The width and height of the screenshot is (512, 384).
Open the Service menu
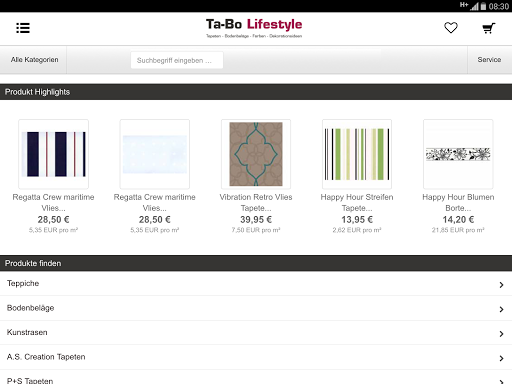[489, 60]
